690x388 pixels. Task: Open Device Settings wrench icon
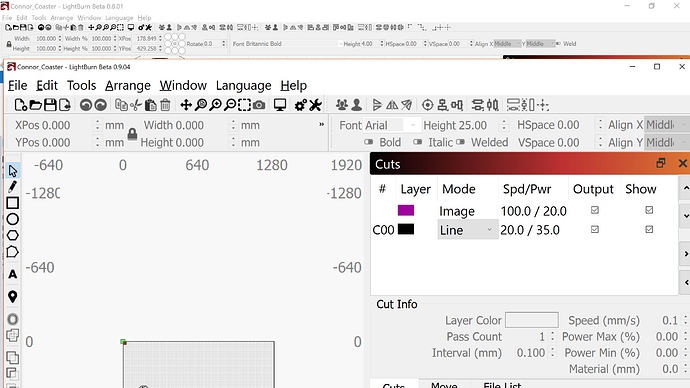[315, 105]
